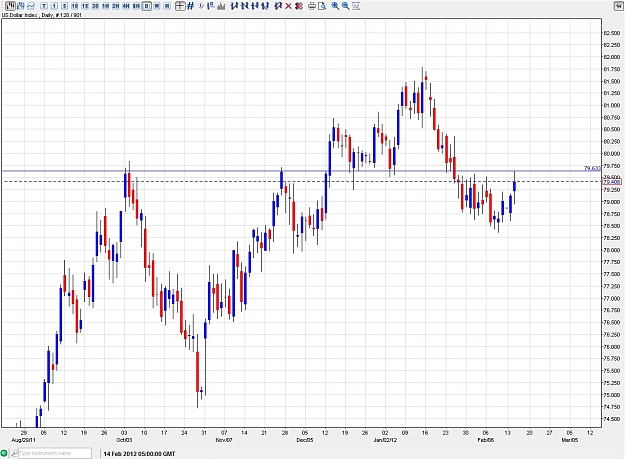Click the 78.000 label on the price axis
625x459 pixels.
(612, 250)
